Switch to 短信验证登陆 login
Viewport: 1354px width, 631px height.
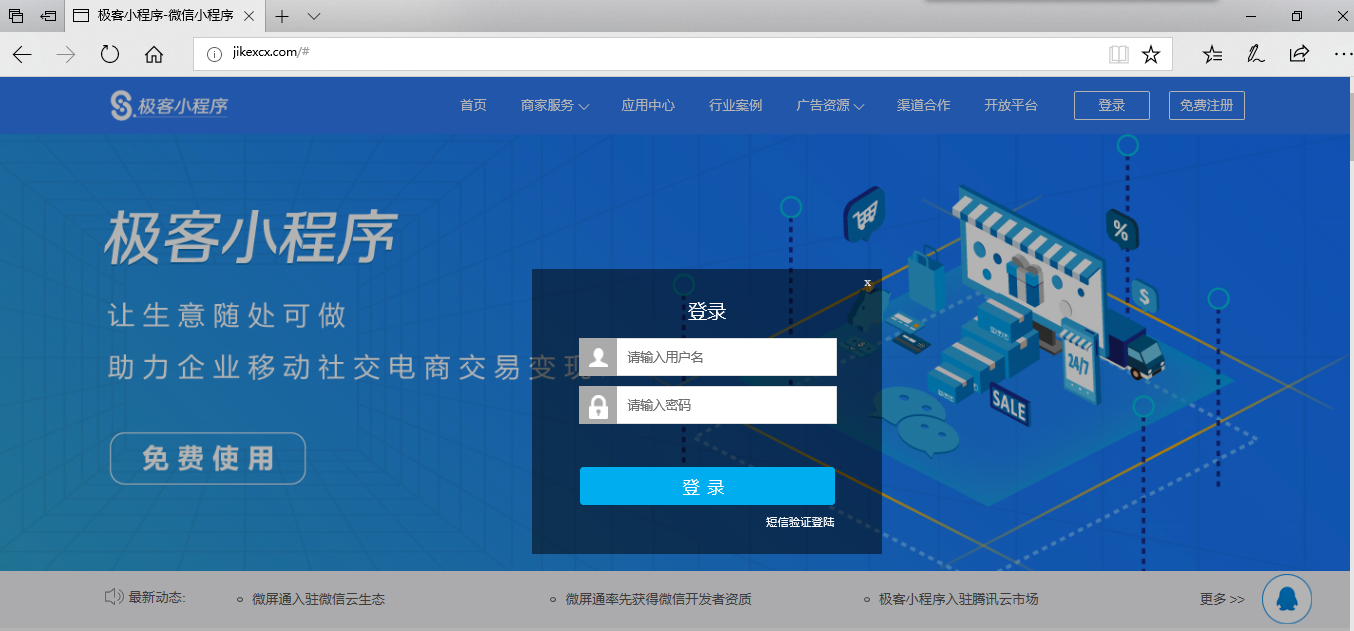[x=800, y=521]
